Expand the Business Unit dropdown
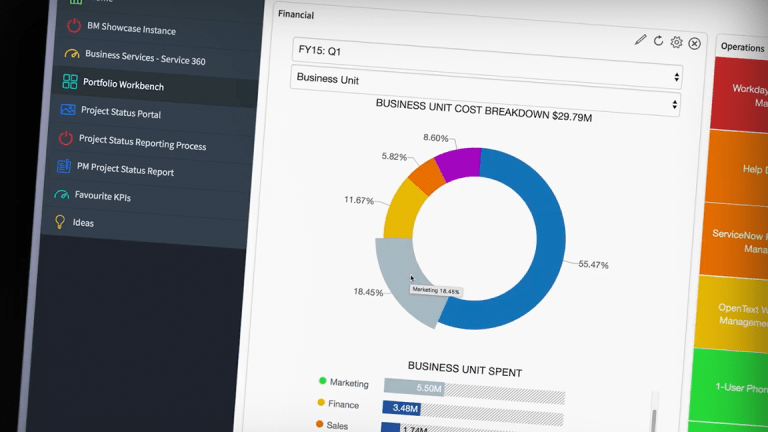The height and width of the screenshot is (432, 768). click(486, 78)
